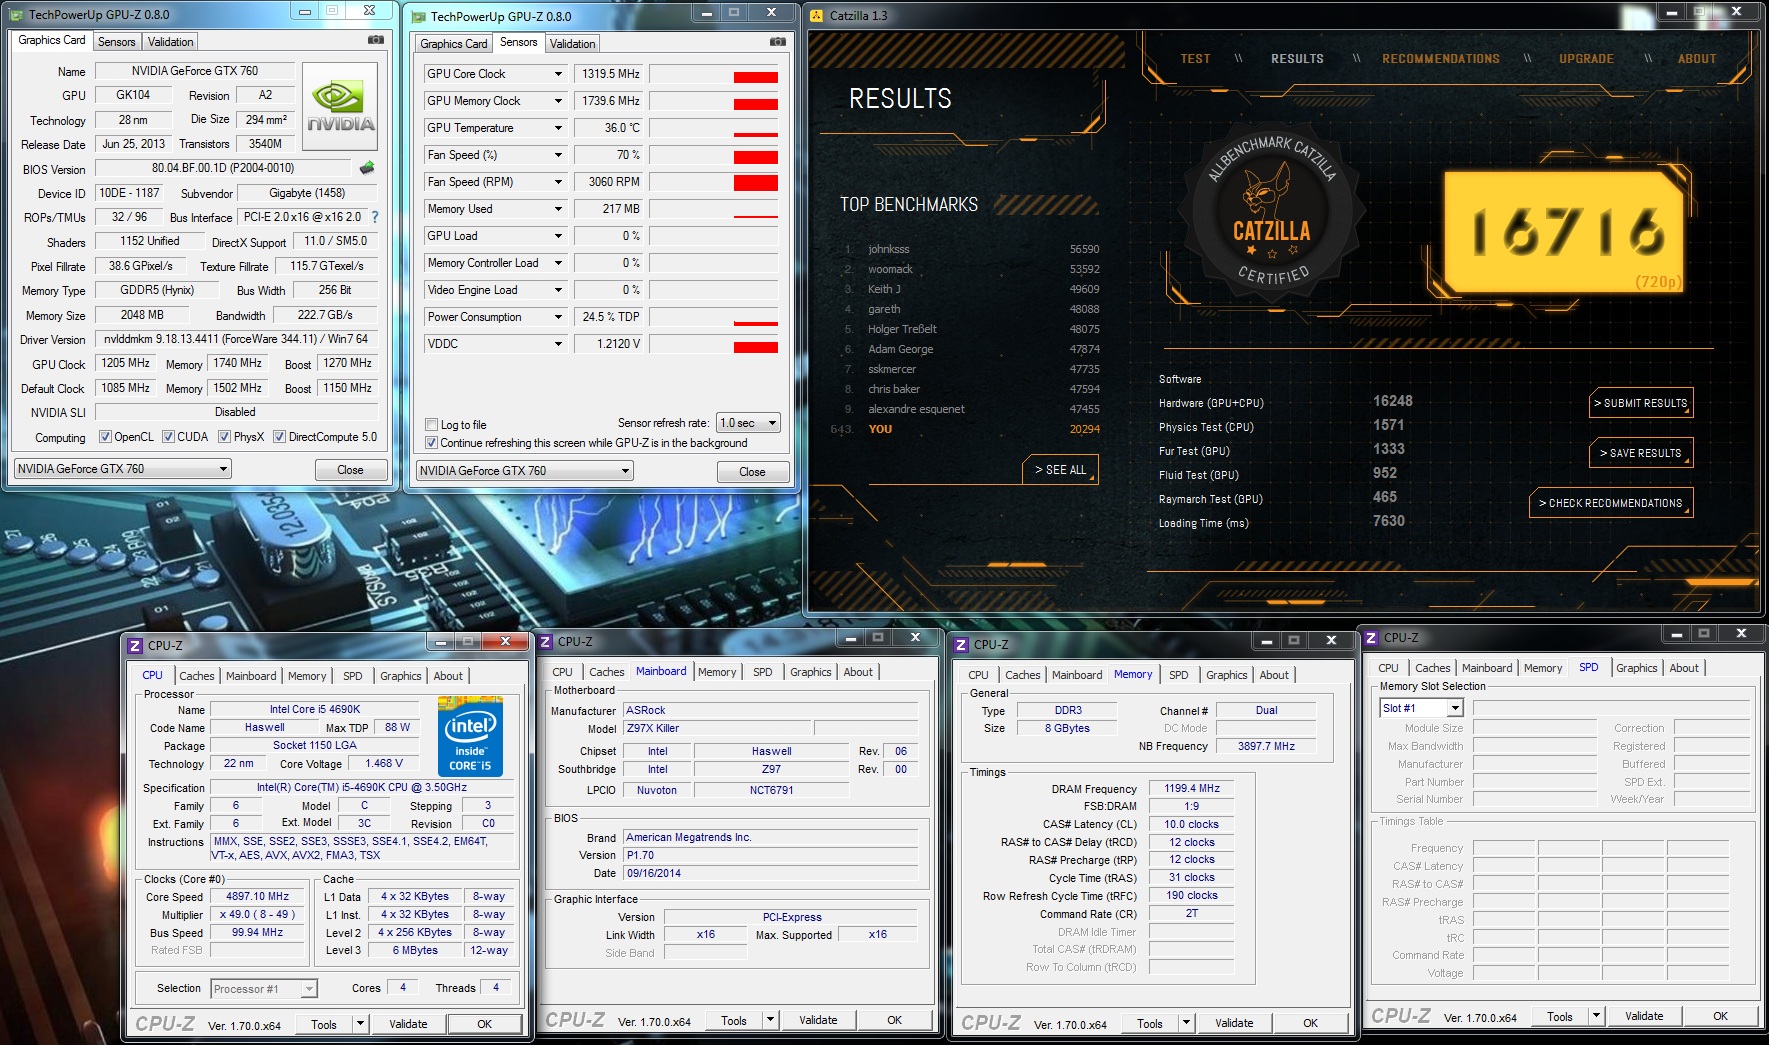Click the CPU-Z title icon of the CPU window

pos(136,646)
